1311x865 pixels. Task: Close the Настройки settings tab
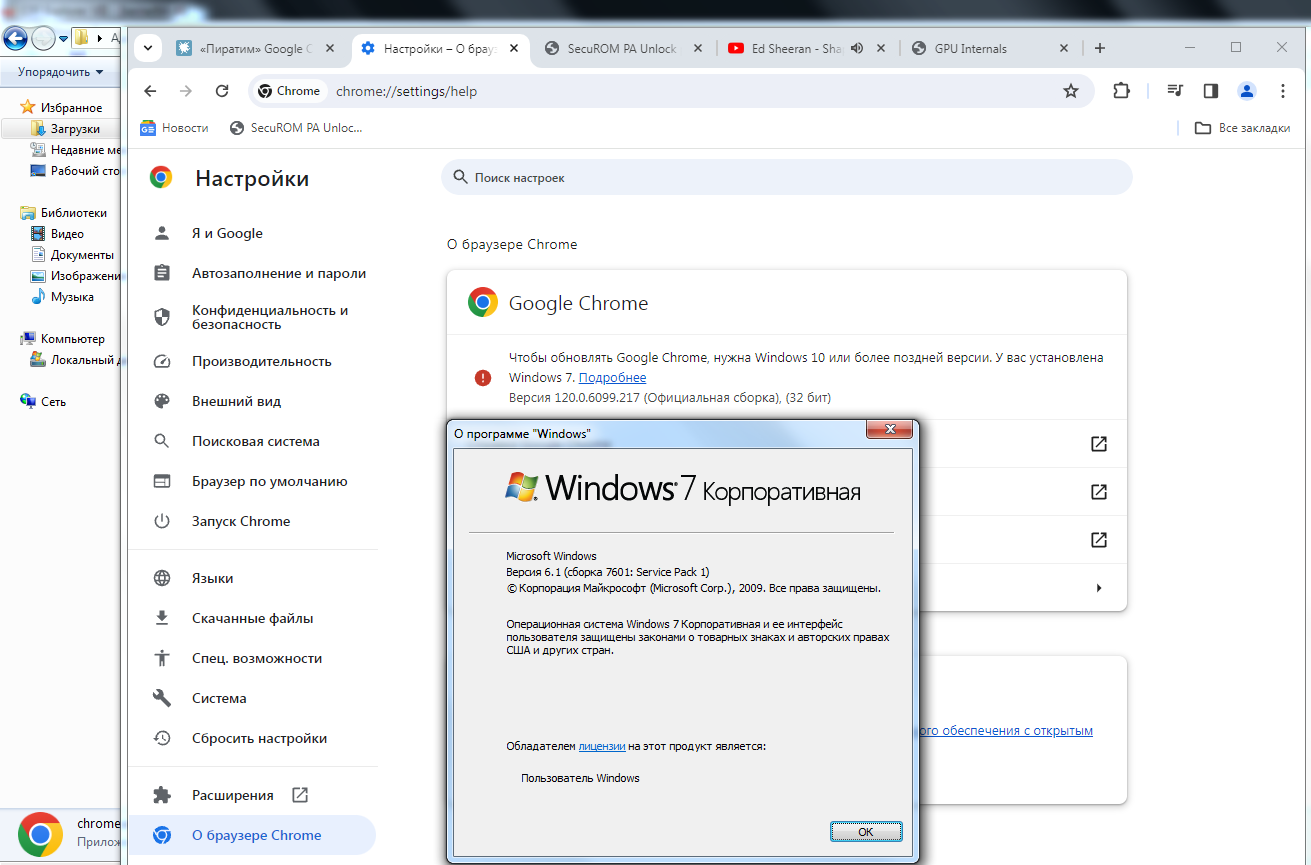514,48
